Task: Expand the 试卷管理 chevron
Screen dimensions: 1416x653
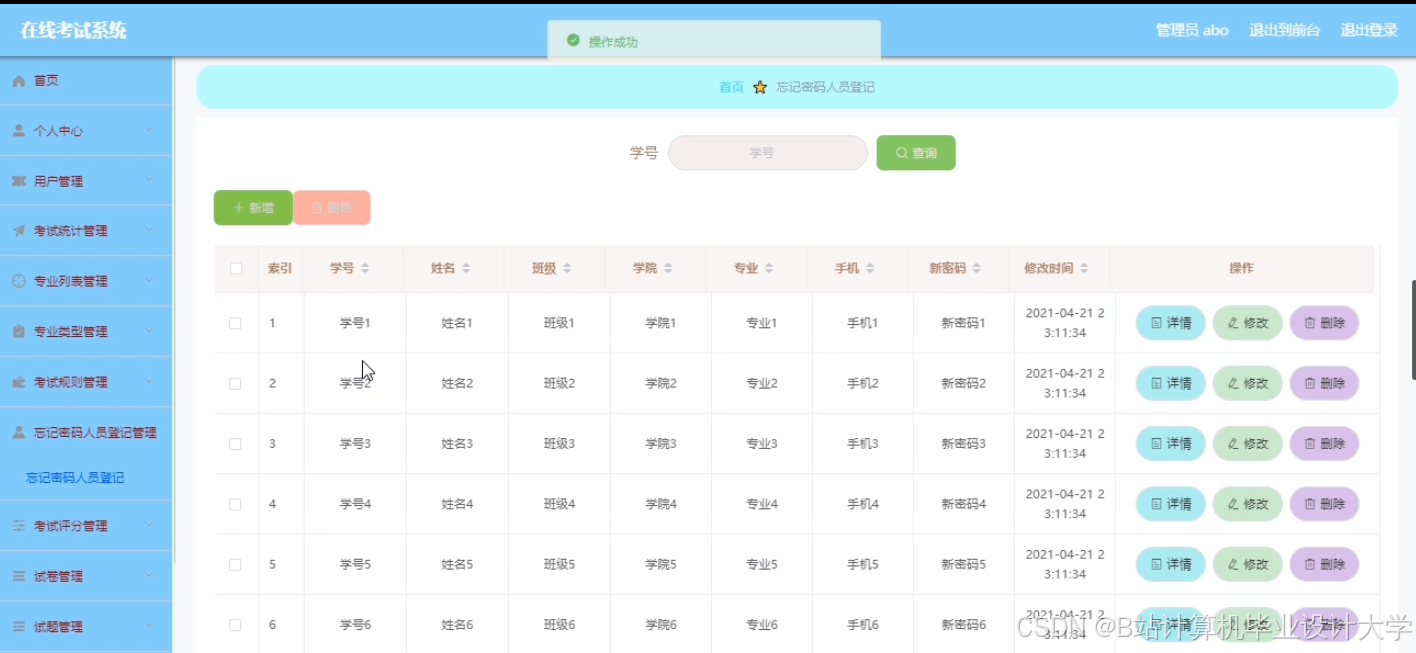Action: pos(149,576)
